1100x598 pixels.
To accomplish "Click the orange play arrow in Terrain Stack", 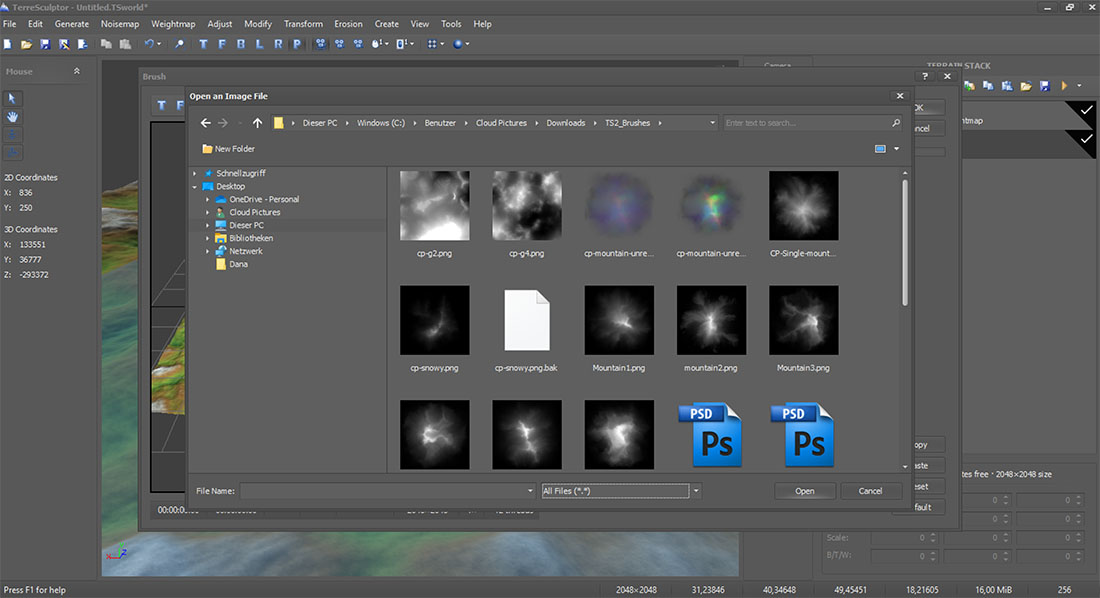I will (x=1064, y=86).
